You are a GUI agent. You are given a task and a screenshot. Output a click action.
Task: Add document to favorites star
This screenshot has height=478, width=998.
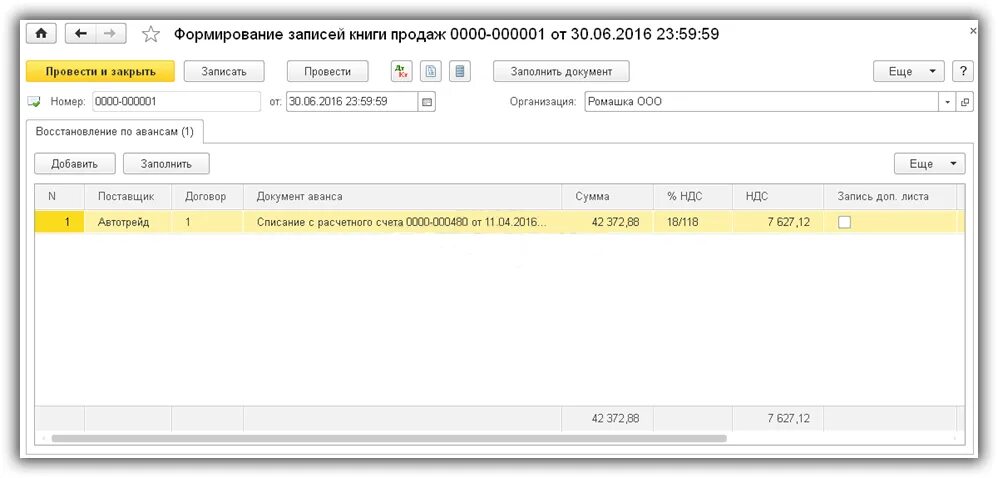[151, 34]
